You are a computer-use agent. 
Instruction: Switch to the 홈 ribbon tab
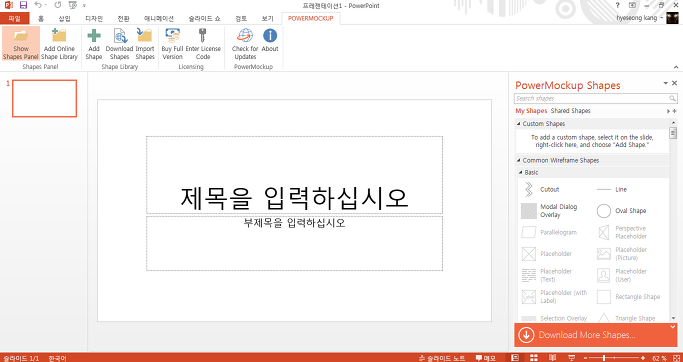tap(41, 18)
